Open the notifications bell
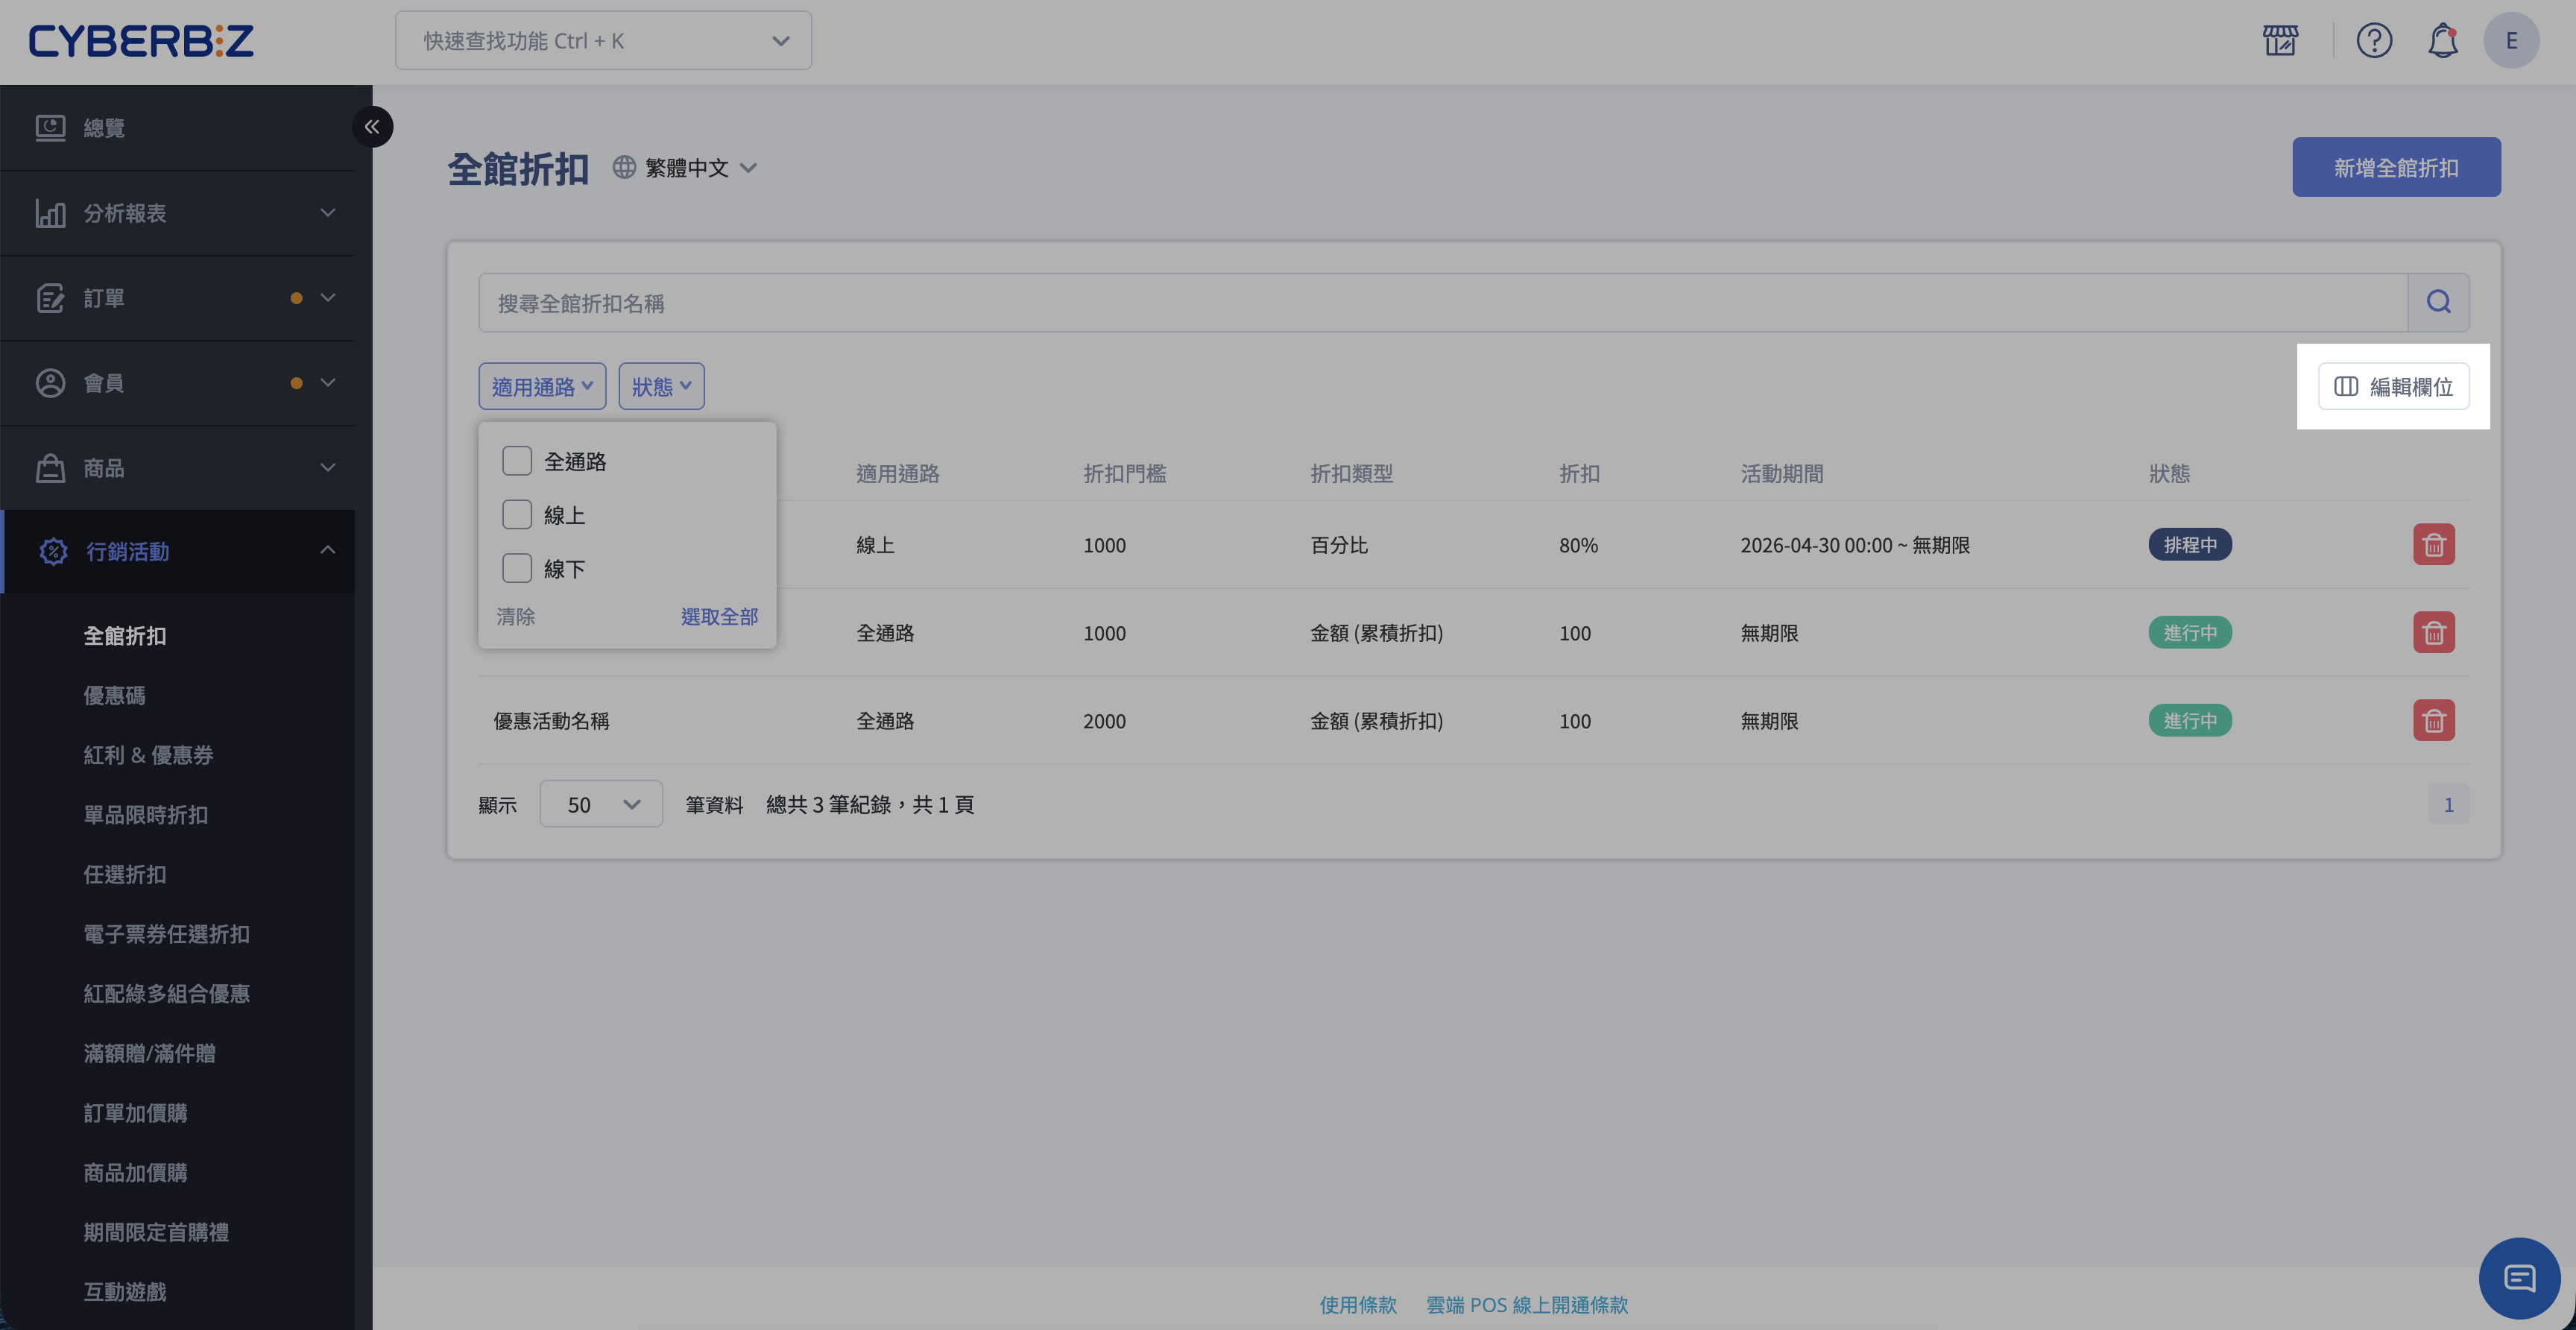The height and width of the screenshot is (1330, 2576). (2443, 41)
